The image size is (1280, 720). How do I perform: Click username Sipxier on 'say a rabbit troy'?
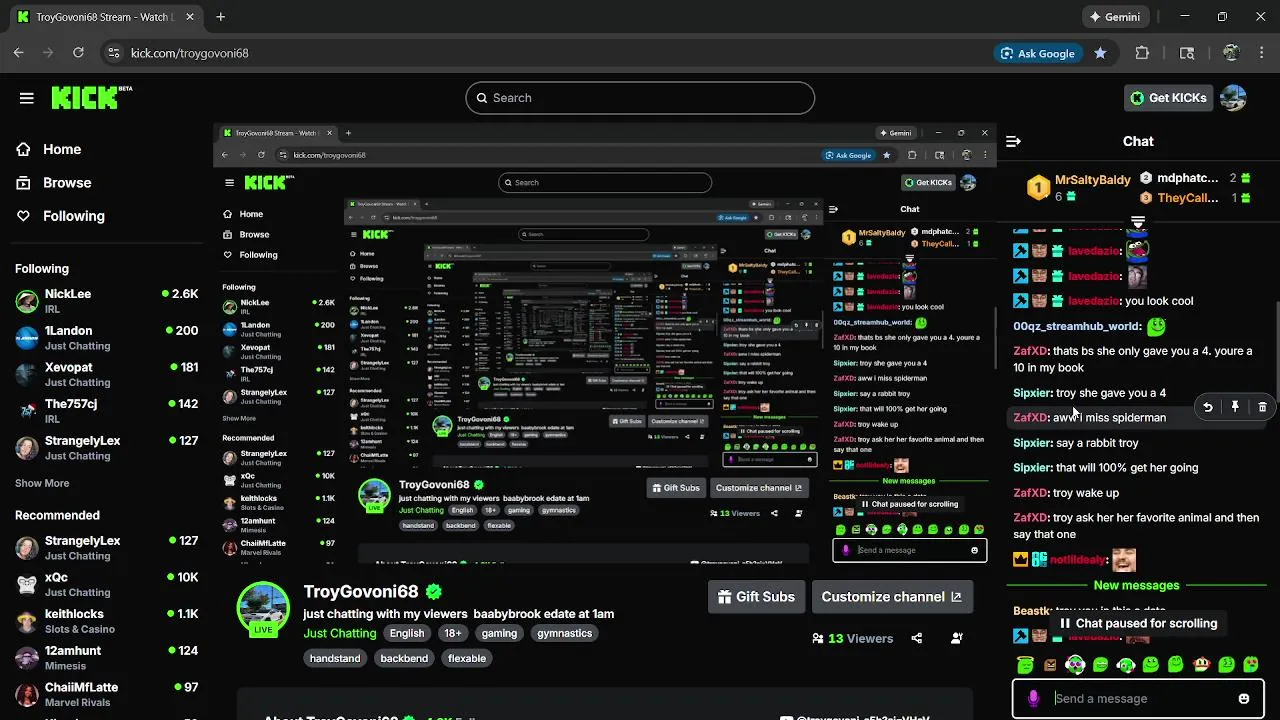point(1031,443)
